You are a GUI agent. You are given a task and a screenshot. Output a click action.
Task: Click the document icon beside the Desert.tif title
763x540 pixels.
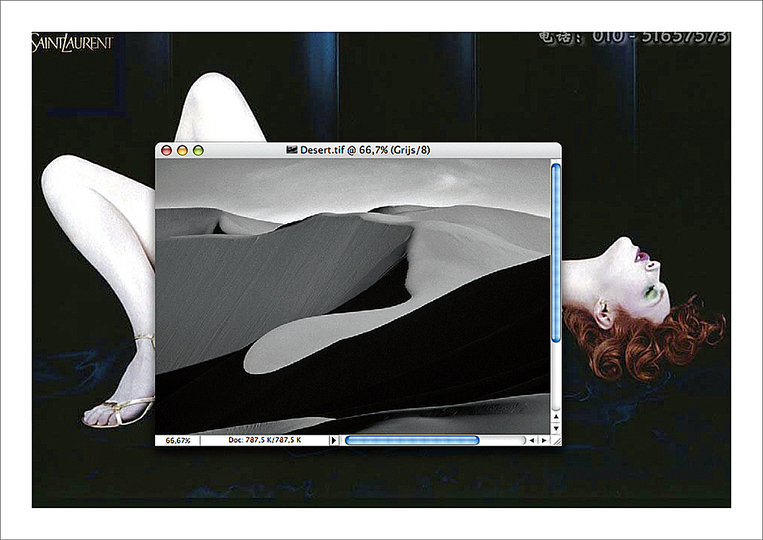[291, 150]
